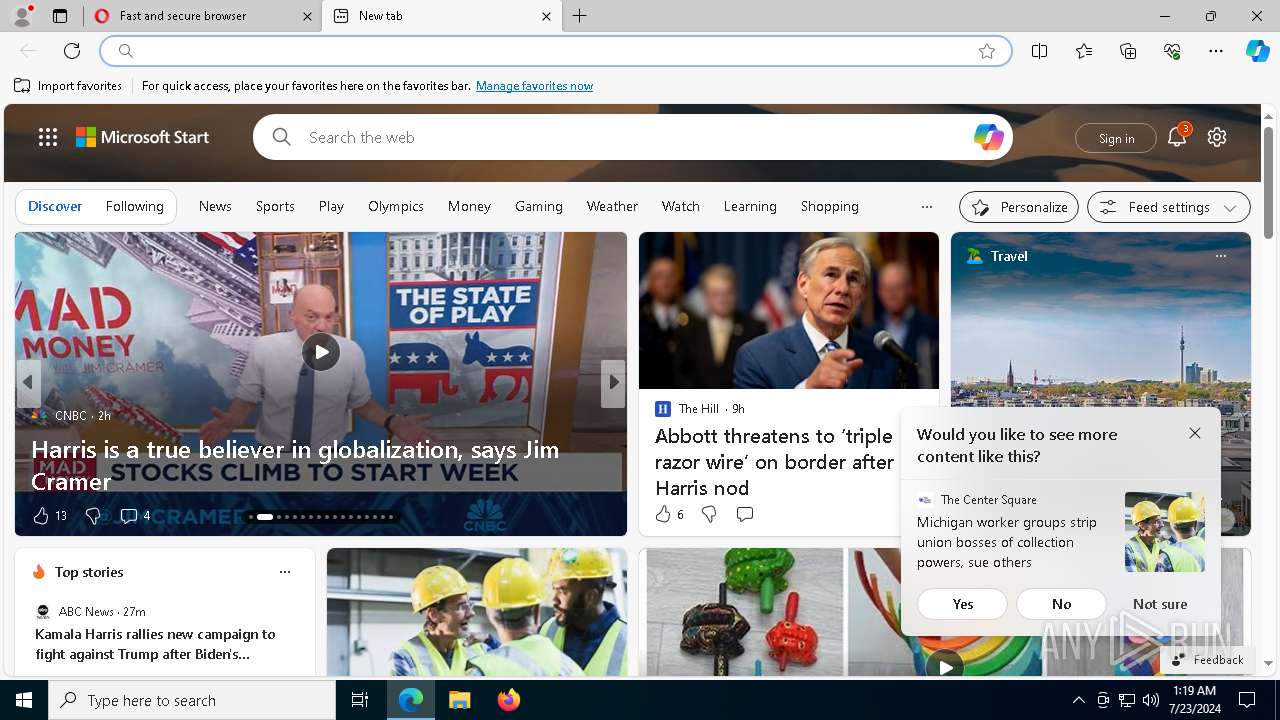Dislike the Jim Cramer story
The image size is (1280, 720).
point(93,516)
